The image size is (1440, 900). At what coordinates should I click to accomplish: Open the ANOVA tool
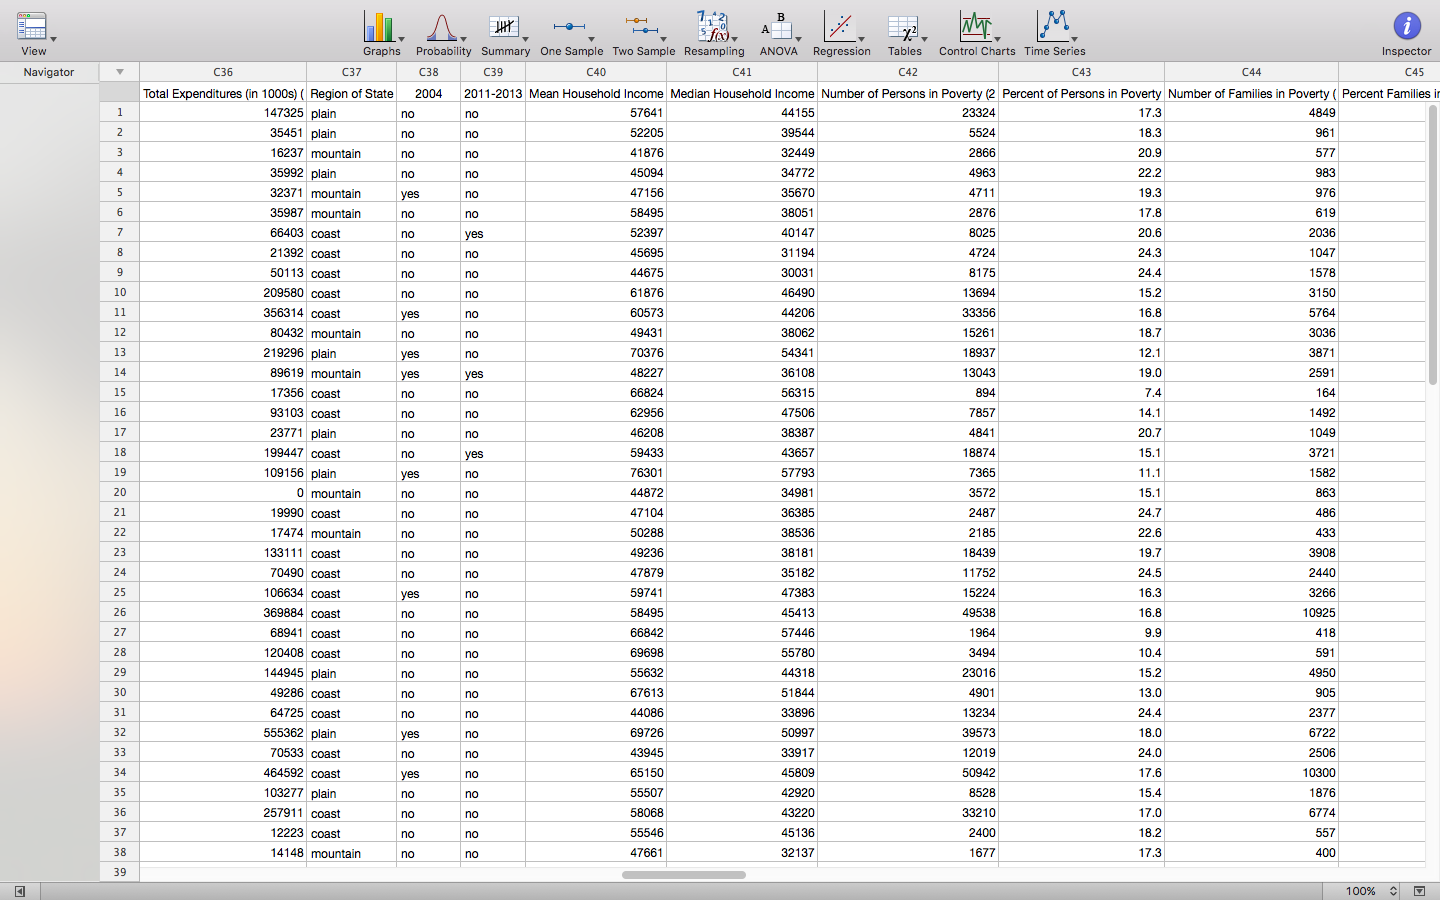point(778,33)
